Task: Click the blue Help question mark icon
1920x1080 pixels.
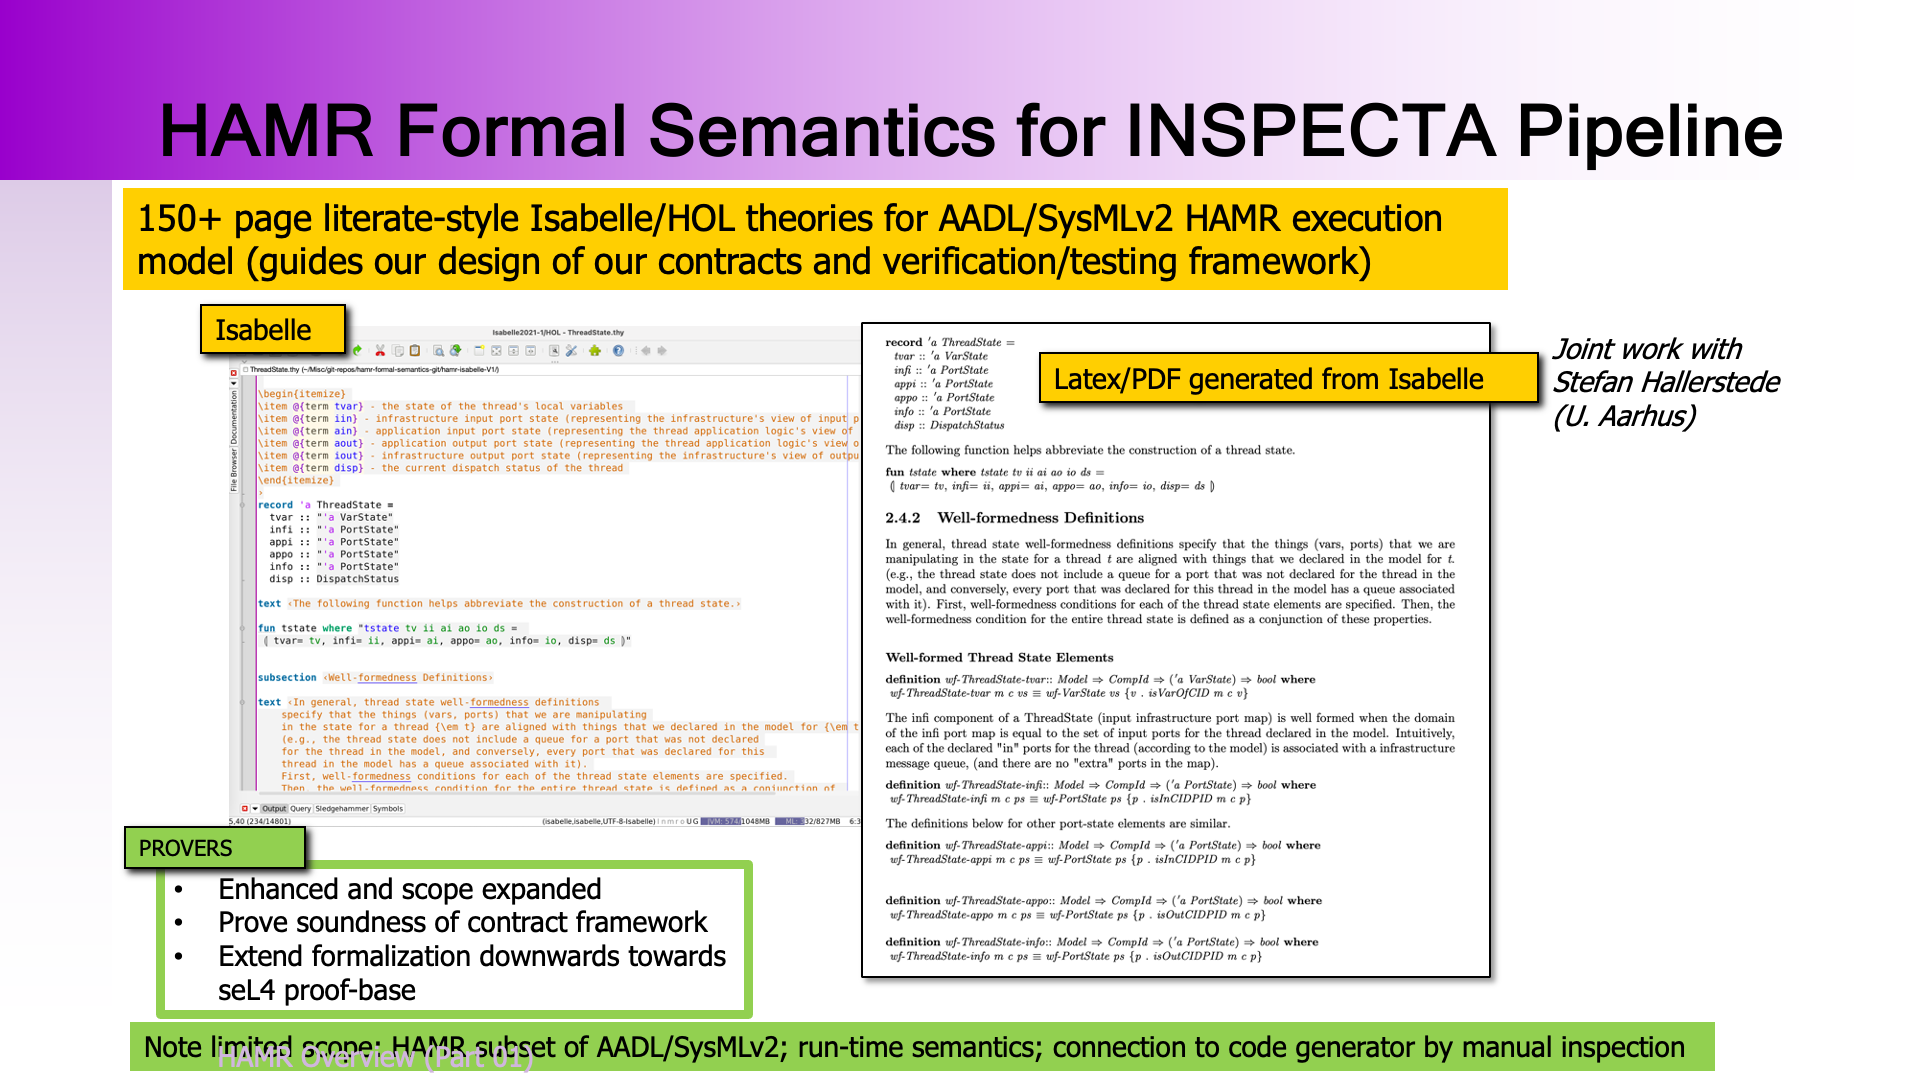Action: click(618, 350)
